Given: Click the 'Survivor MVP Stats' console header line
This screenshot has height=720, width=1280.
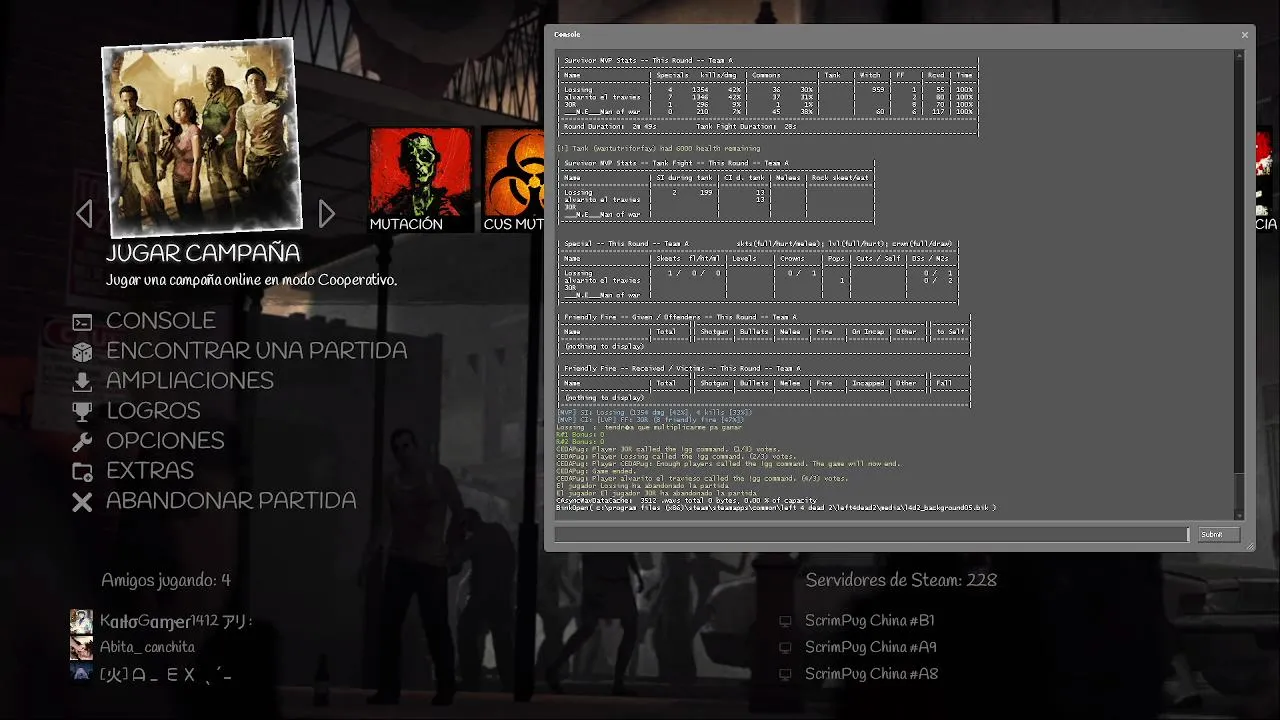Looking at the screenshot, I should coord(648,61).
